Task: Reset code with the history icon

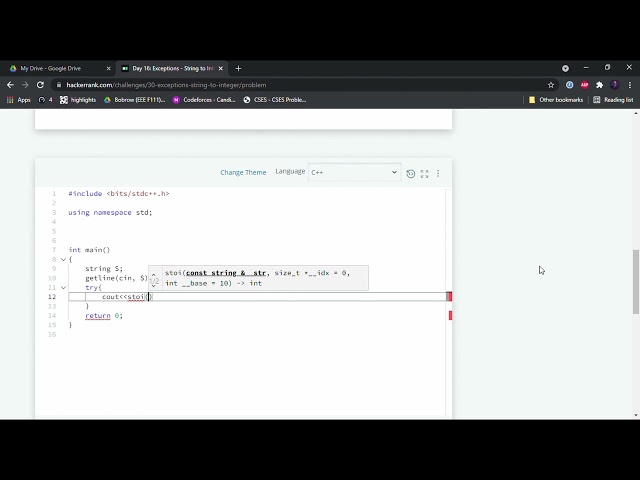Action: click(411, 173)
